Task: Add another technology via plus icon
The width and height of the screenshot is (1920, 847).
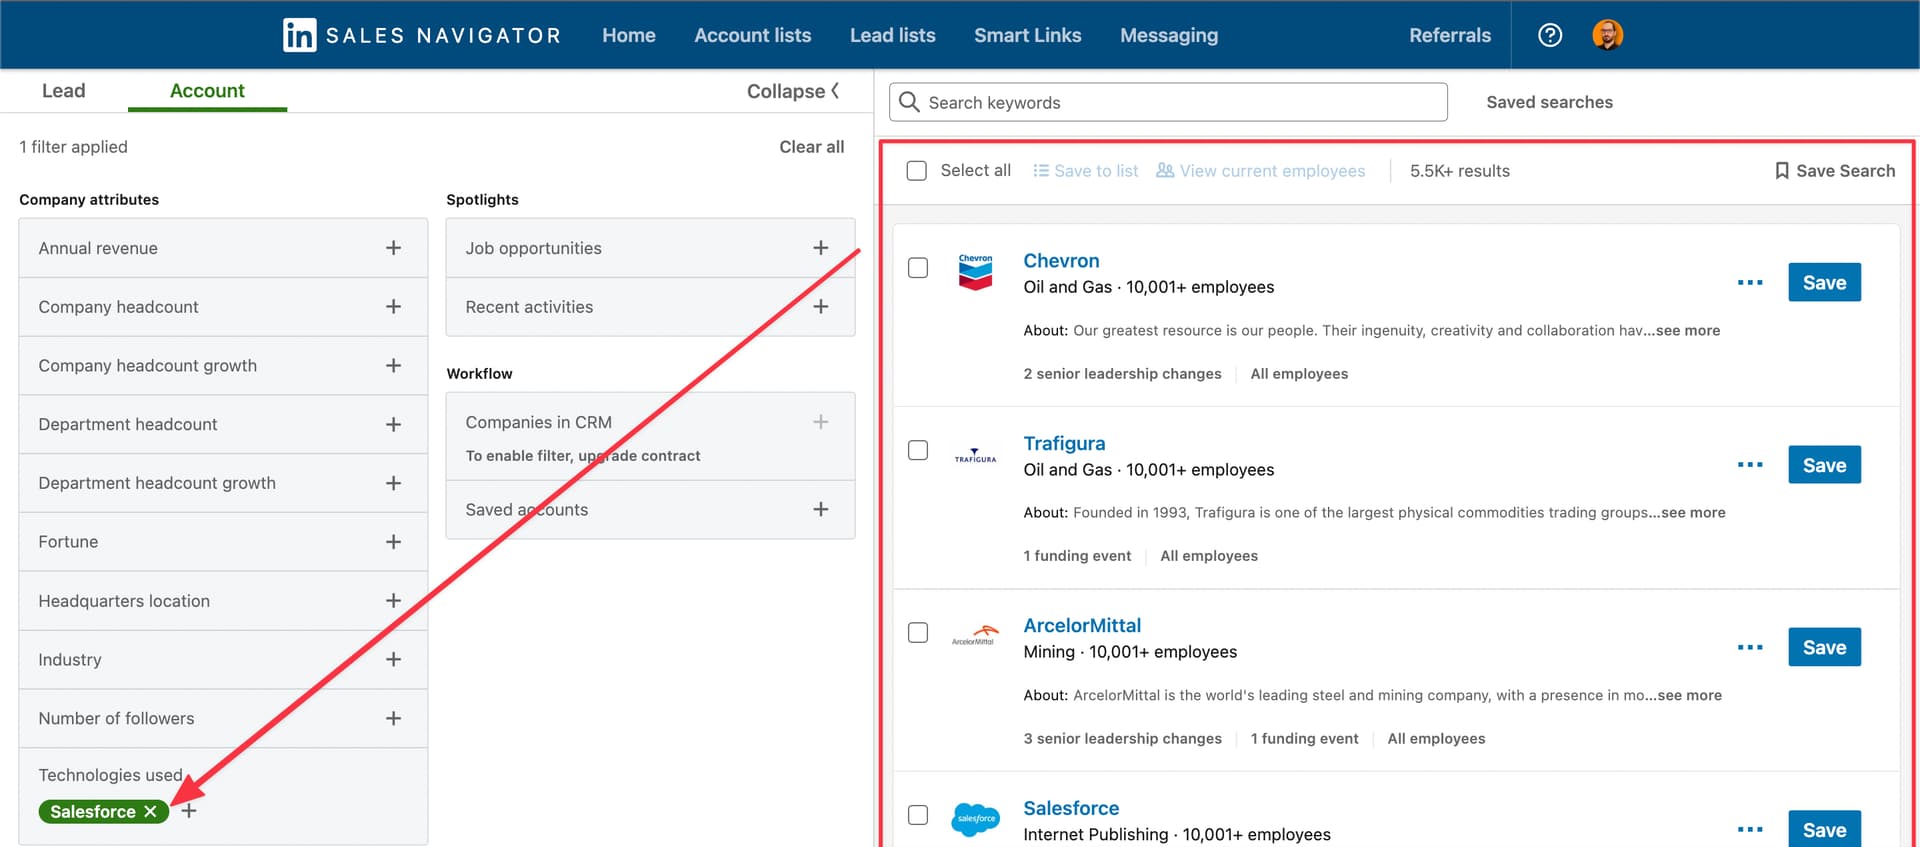Action: pyautogui.click(x=189, y=811)
